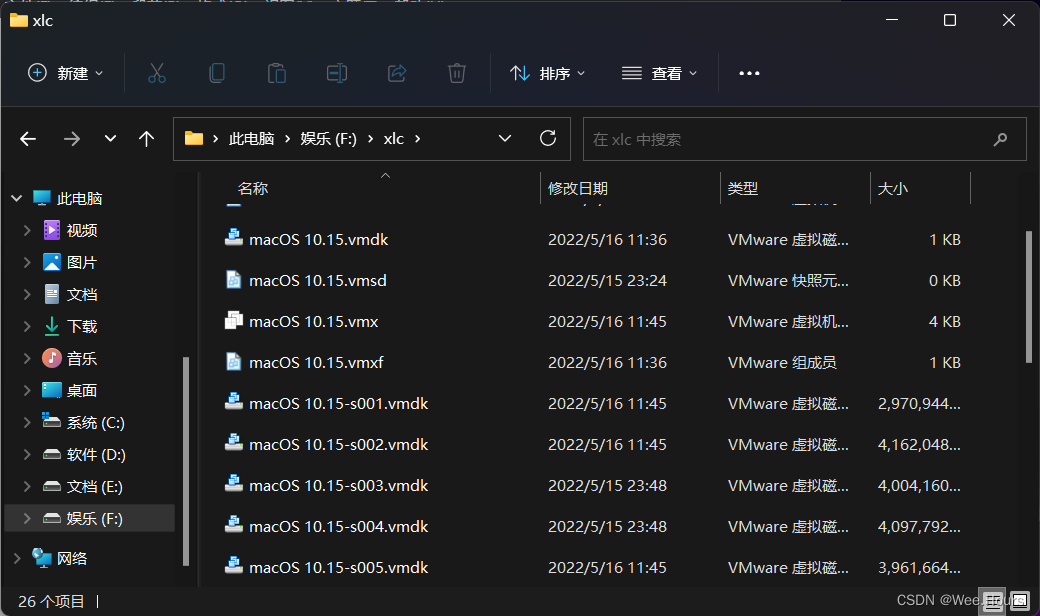Click the search magnifier icon
Screen dimensions: 1040x616
(x=1000, y=139)
